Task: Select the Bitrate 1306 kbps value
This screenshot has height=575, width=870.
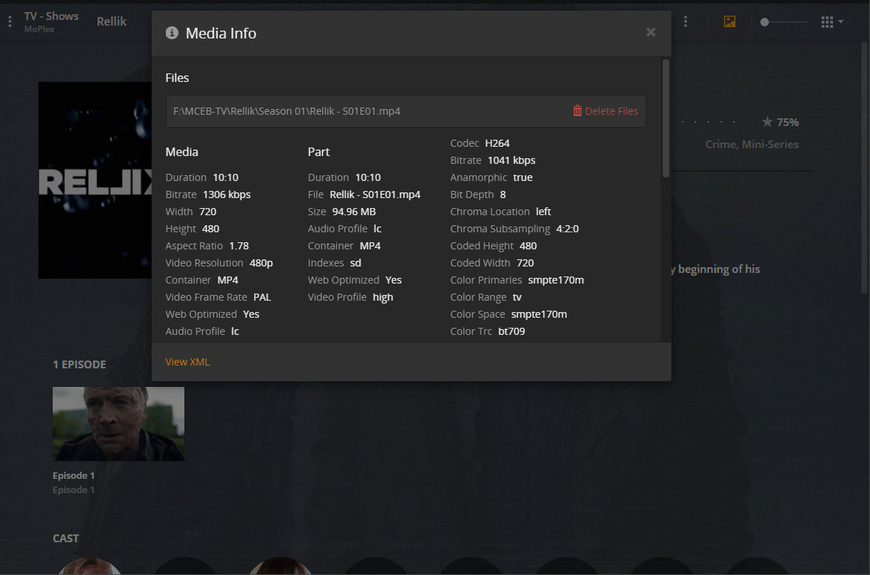Action: click(x=226, y=194)
